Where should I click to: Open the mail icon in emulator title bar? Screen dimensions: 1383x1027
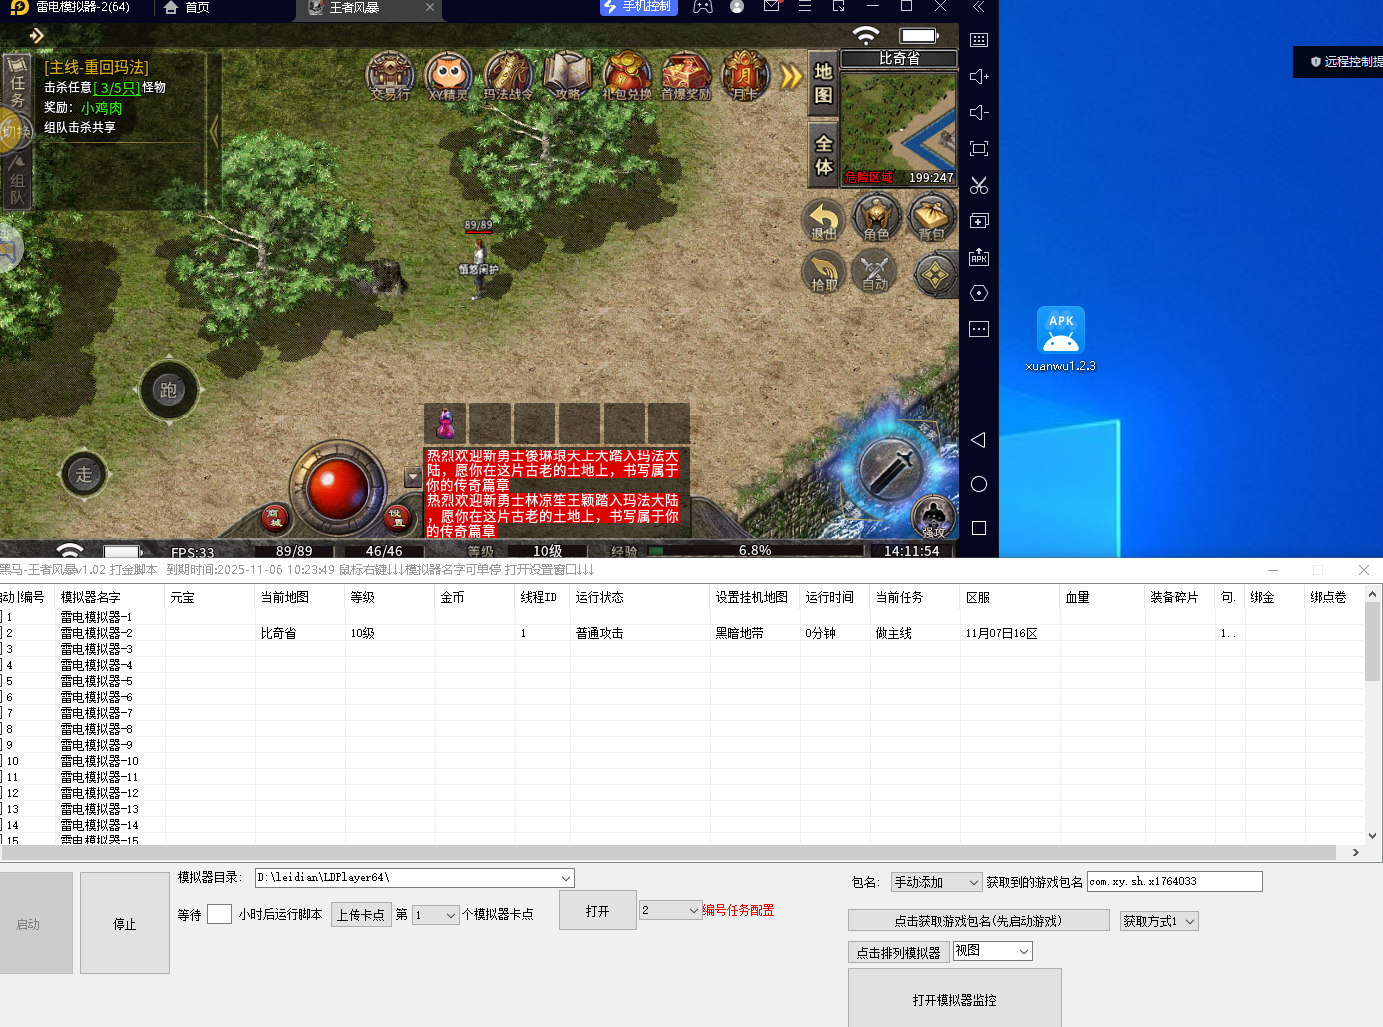(771, 7)
